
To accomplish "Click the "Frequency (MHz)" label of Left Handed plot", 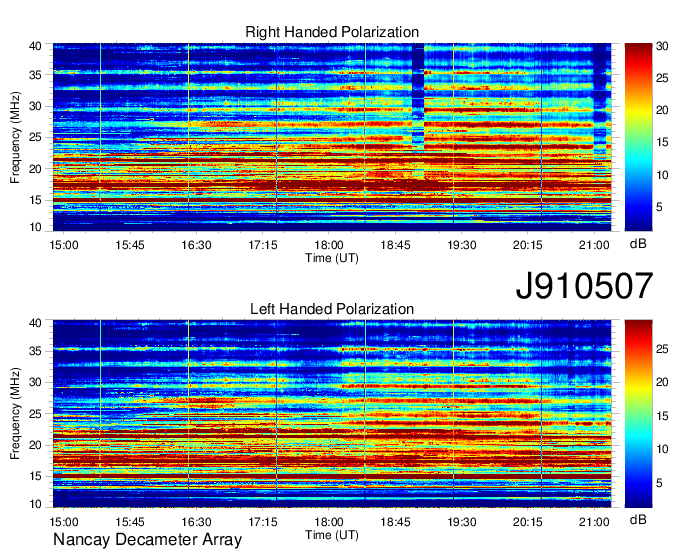I will pyautogui.click(x=15, y=414).
